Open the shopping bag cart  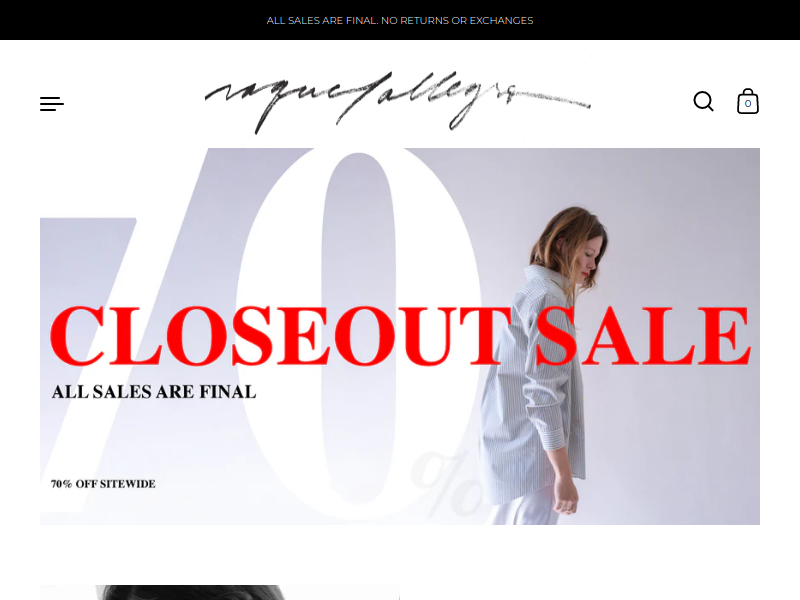point(747,101)
